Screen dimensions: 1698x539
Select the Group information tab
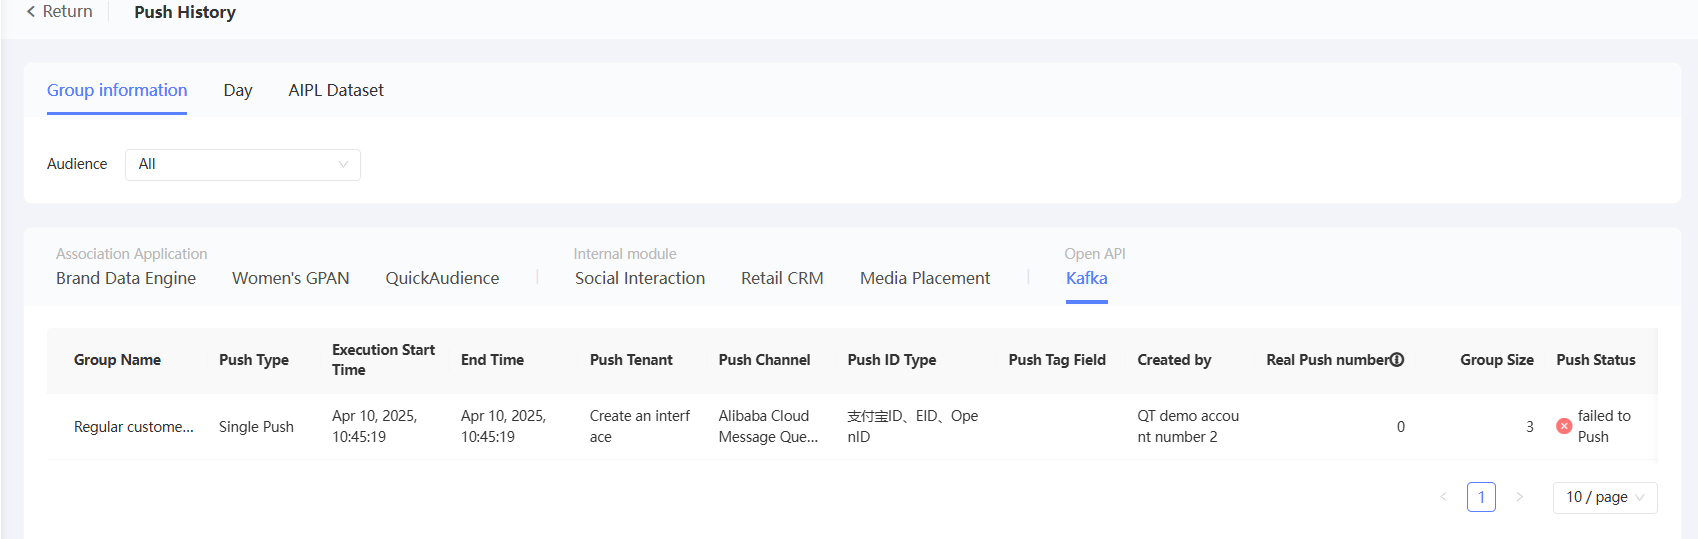click(117, 91)
